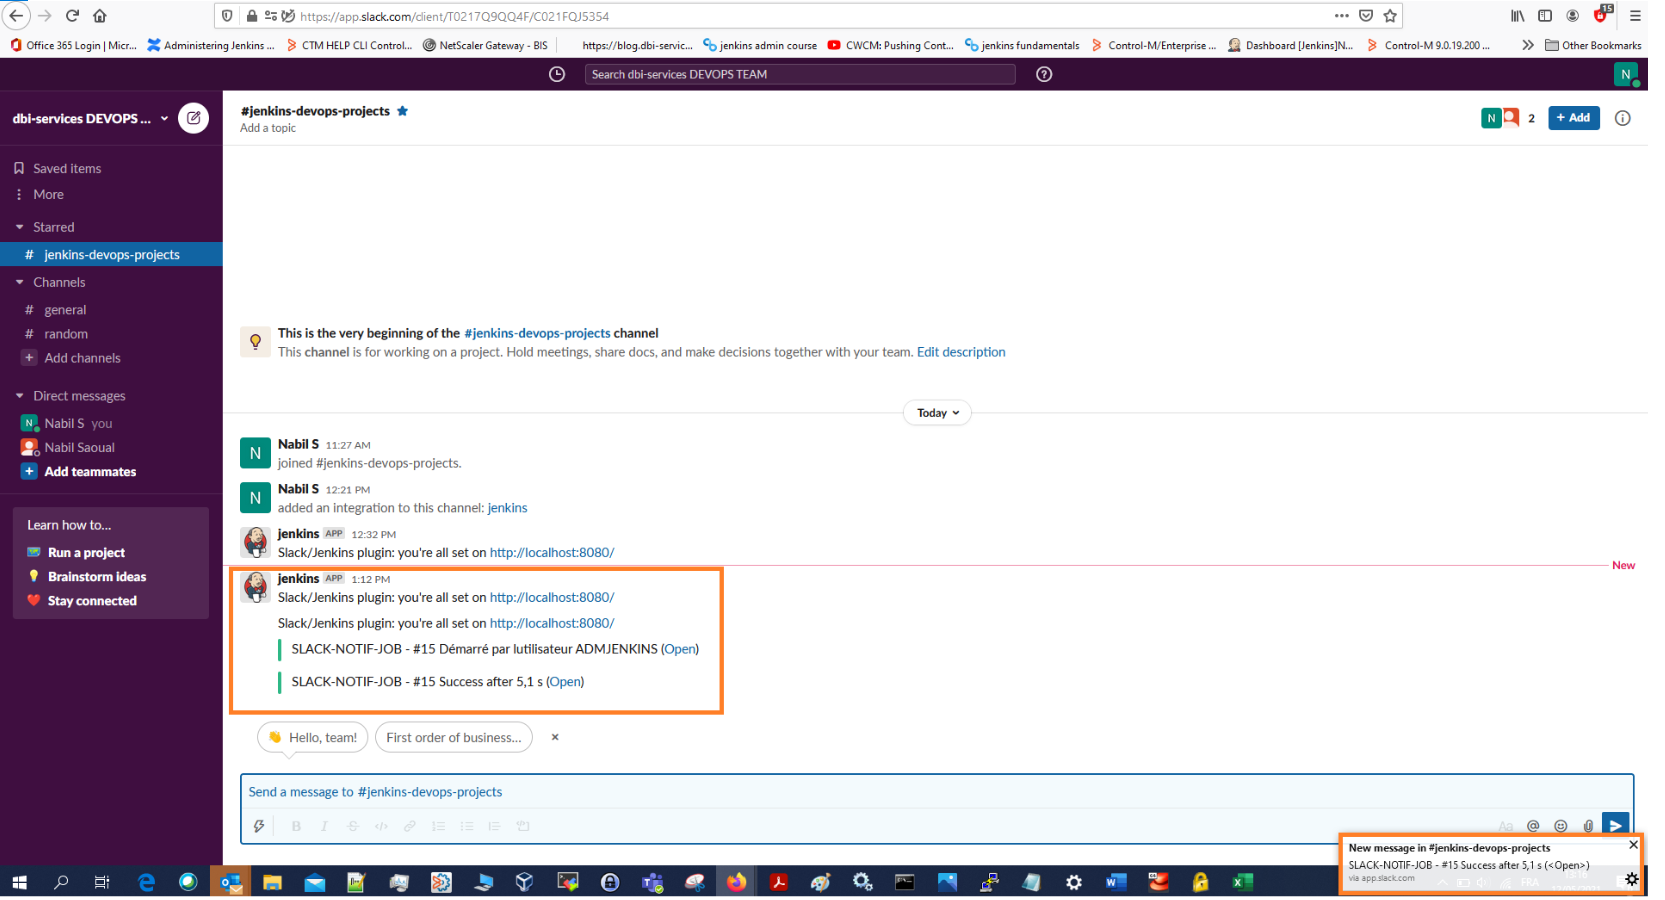Toggle bulleted list formatting

point(466,826)
